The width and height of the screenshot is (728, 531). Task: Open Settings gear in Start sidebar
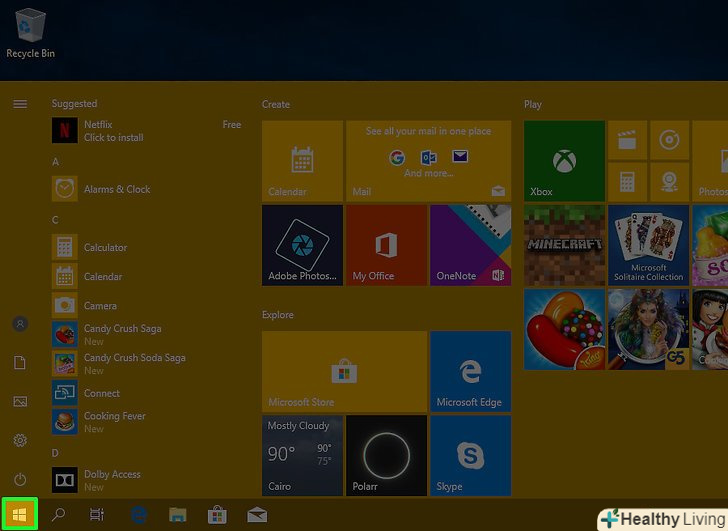[x=20, y=440]
